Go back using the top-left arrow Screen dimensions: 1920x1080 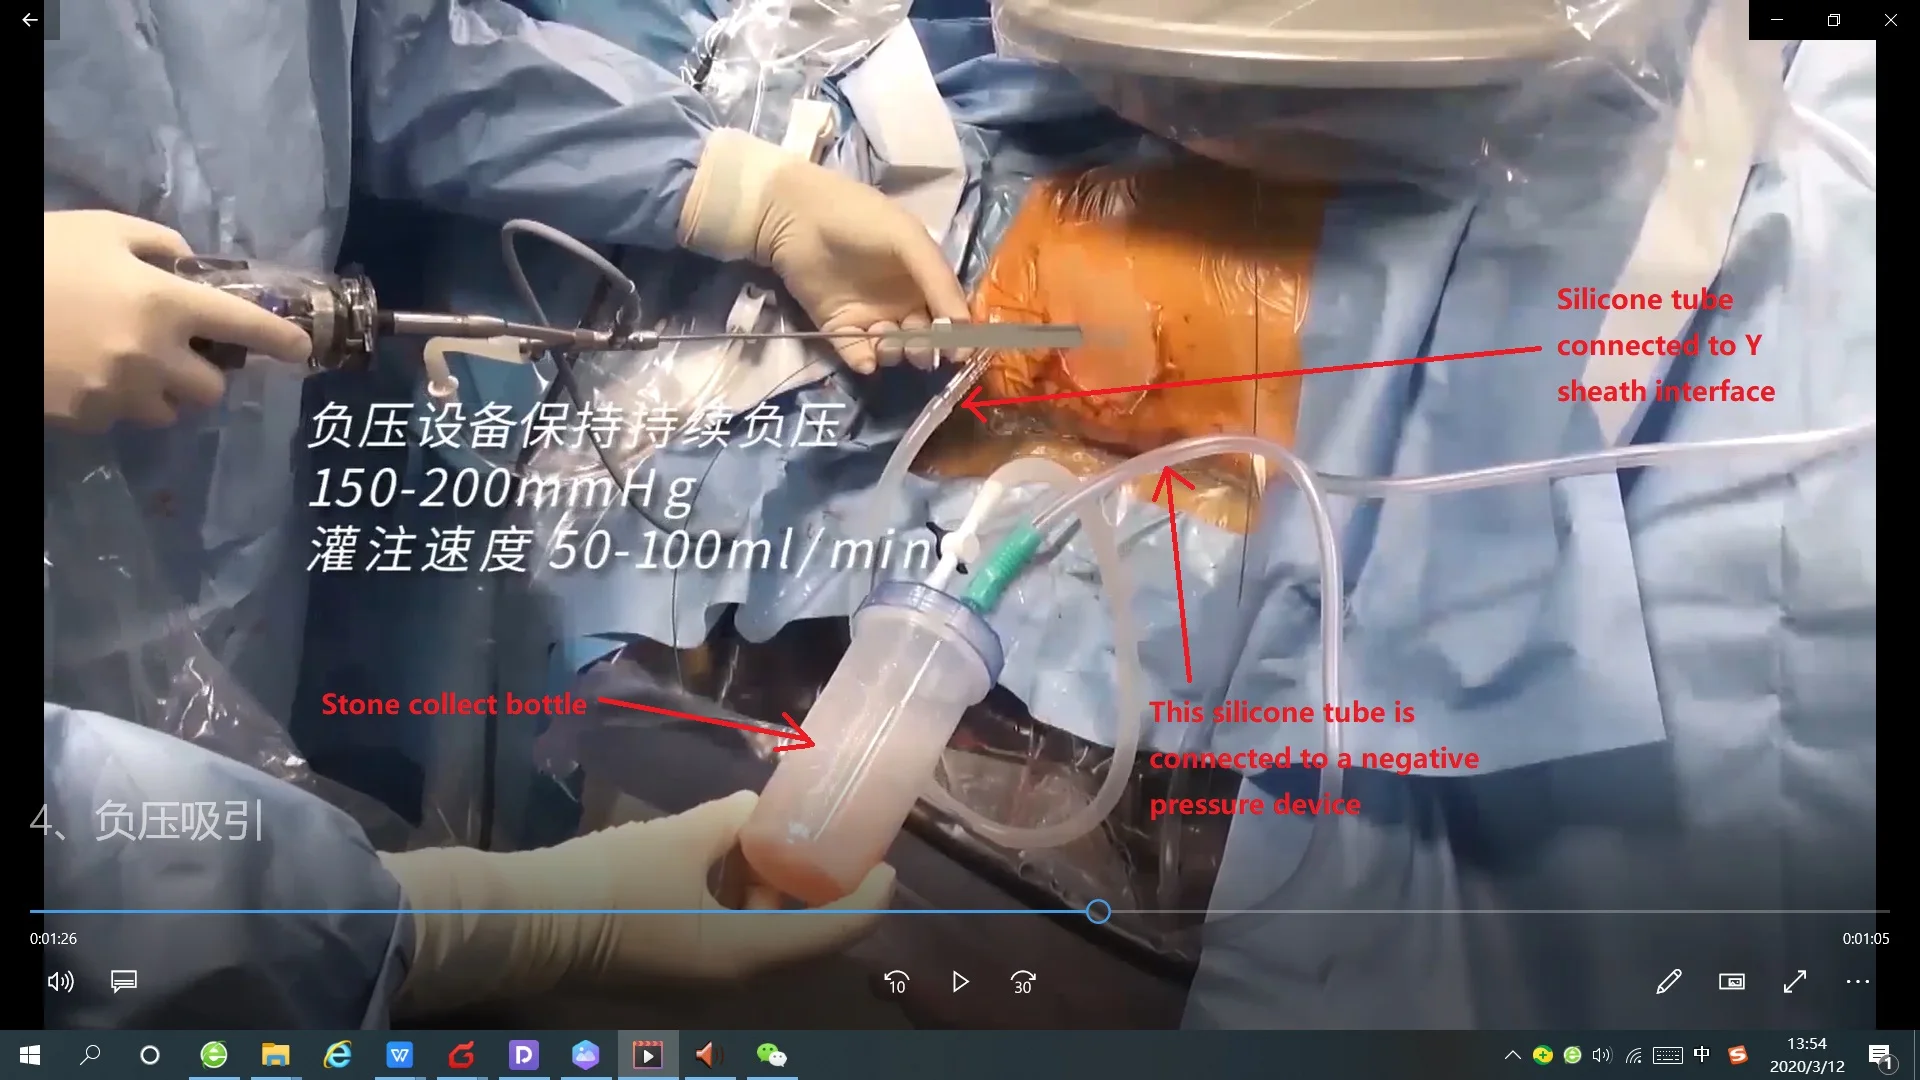[29, 20]
